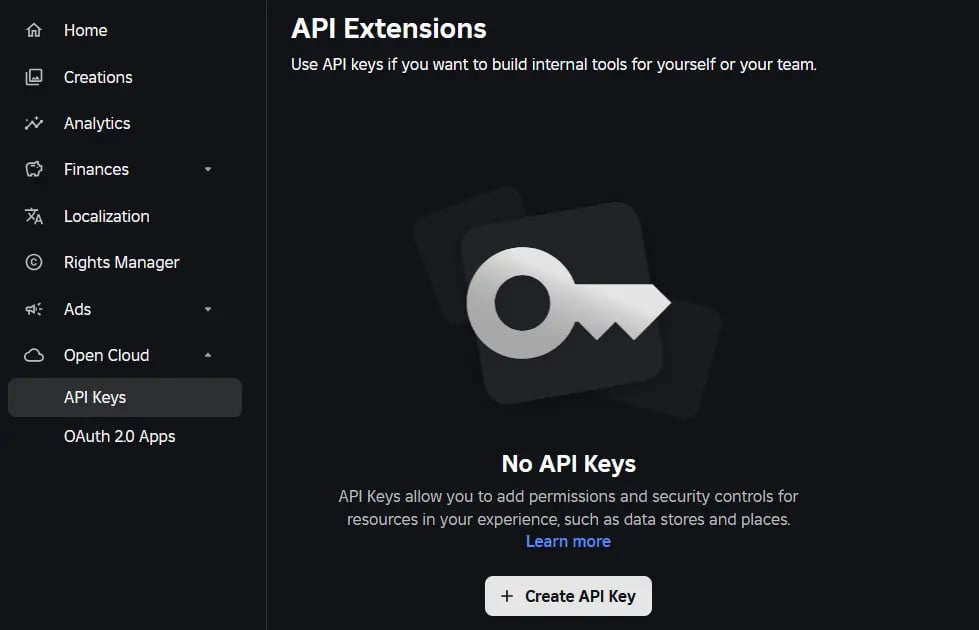Click the Rights Manager copyright icon

(x=34, y=262)
